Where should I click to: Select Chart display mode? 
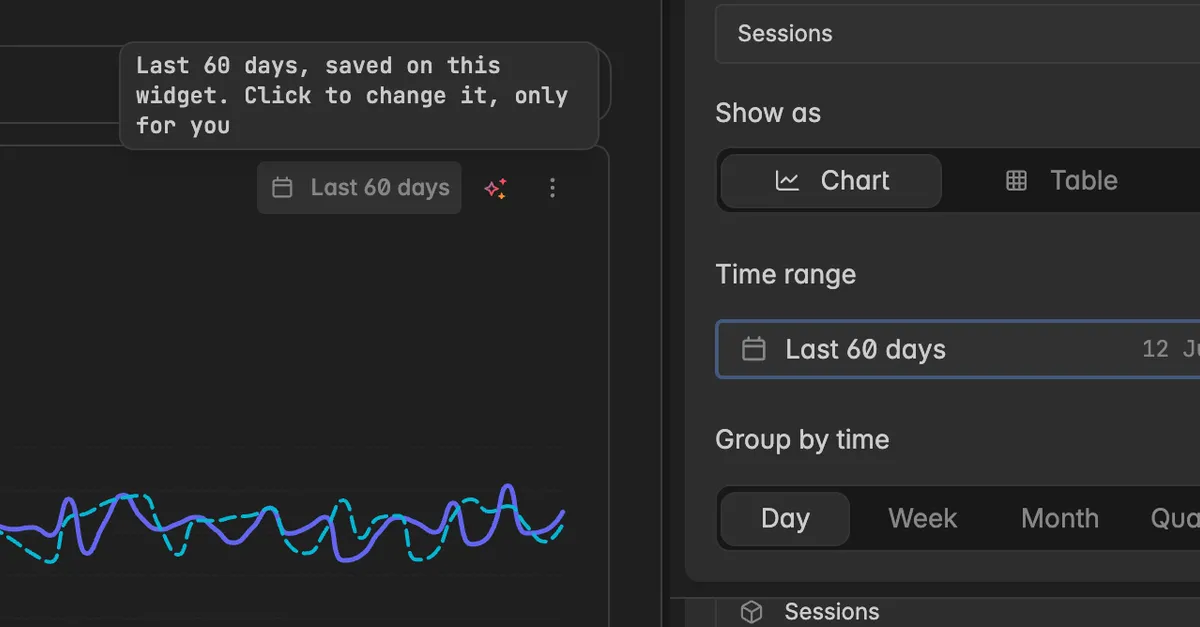tap(831, 181)
